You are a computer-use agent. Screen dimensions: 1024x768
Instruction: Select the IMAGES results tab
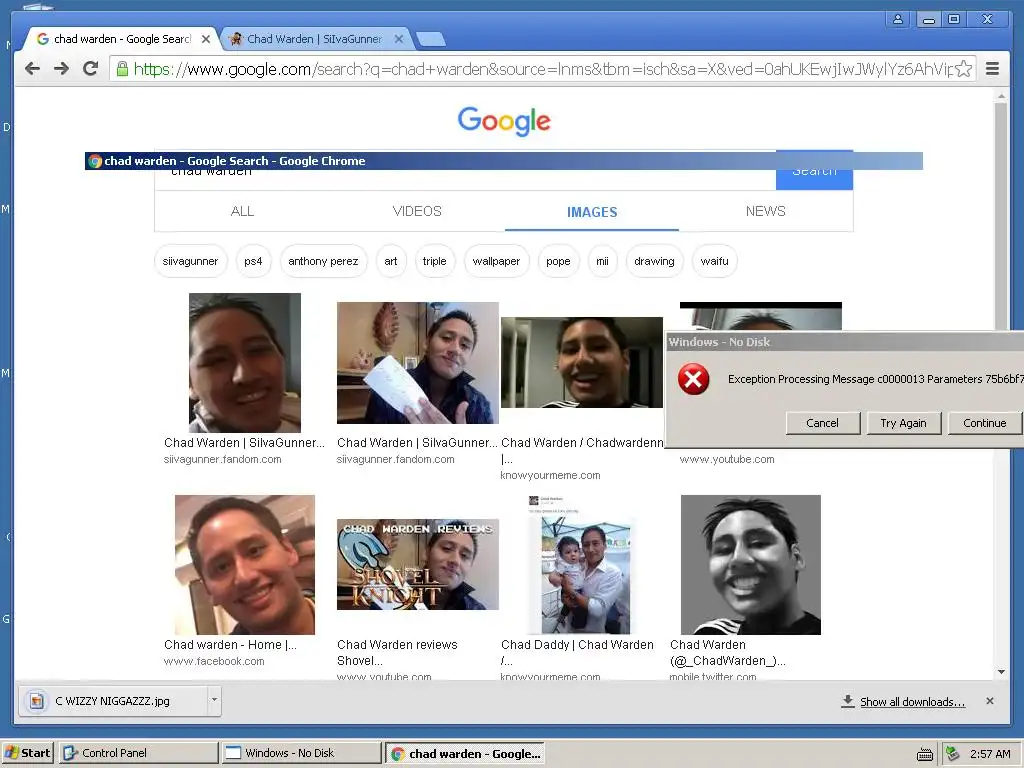click(x=592, y=212)
